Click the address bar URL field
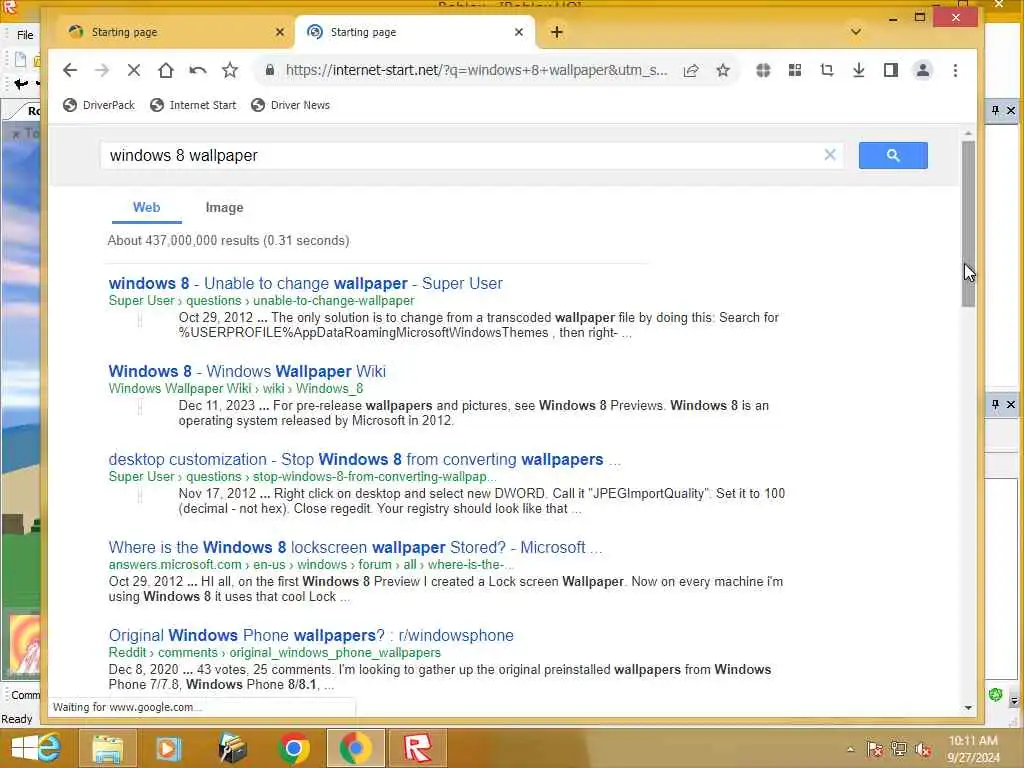1024x768 pixels. 477,70
